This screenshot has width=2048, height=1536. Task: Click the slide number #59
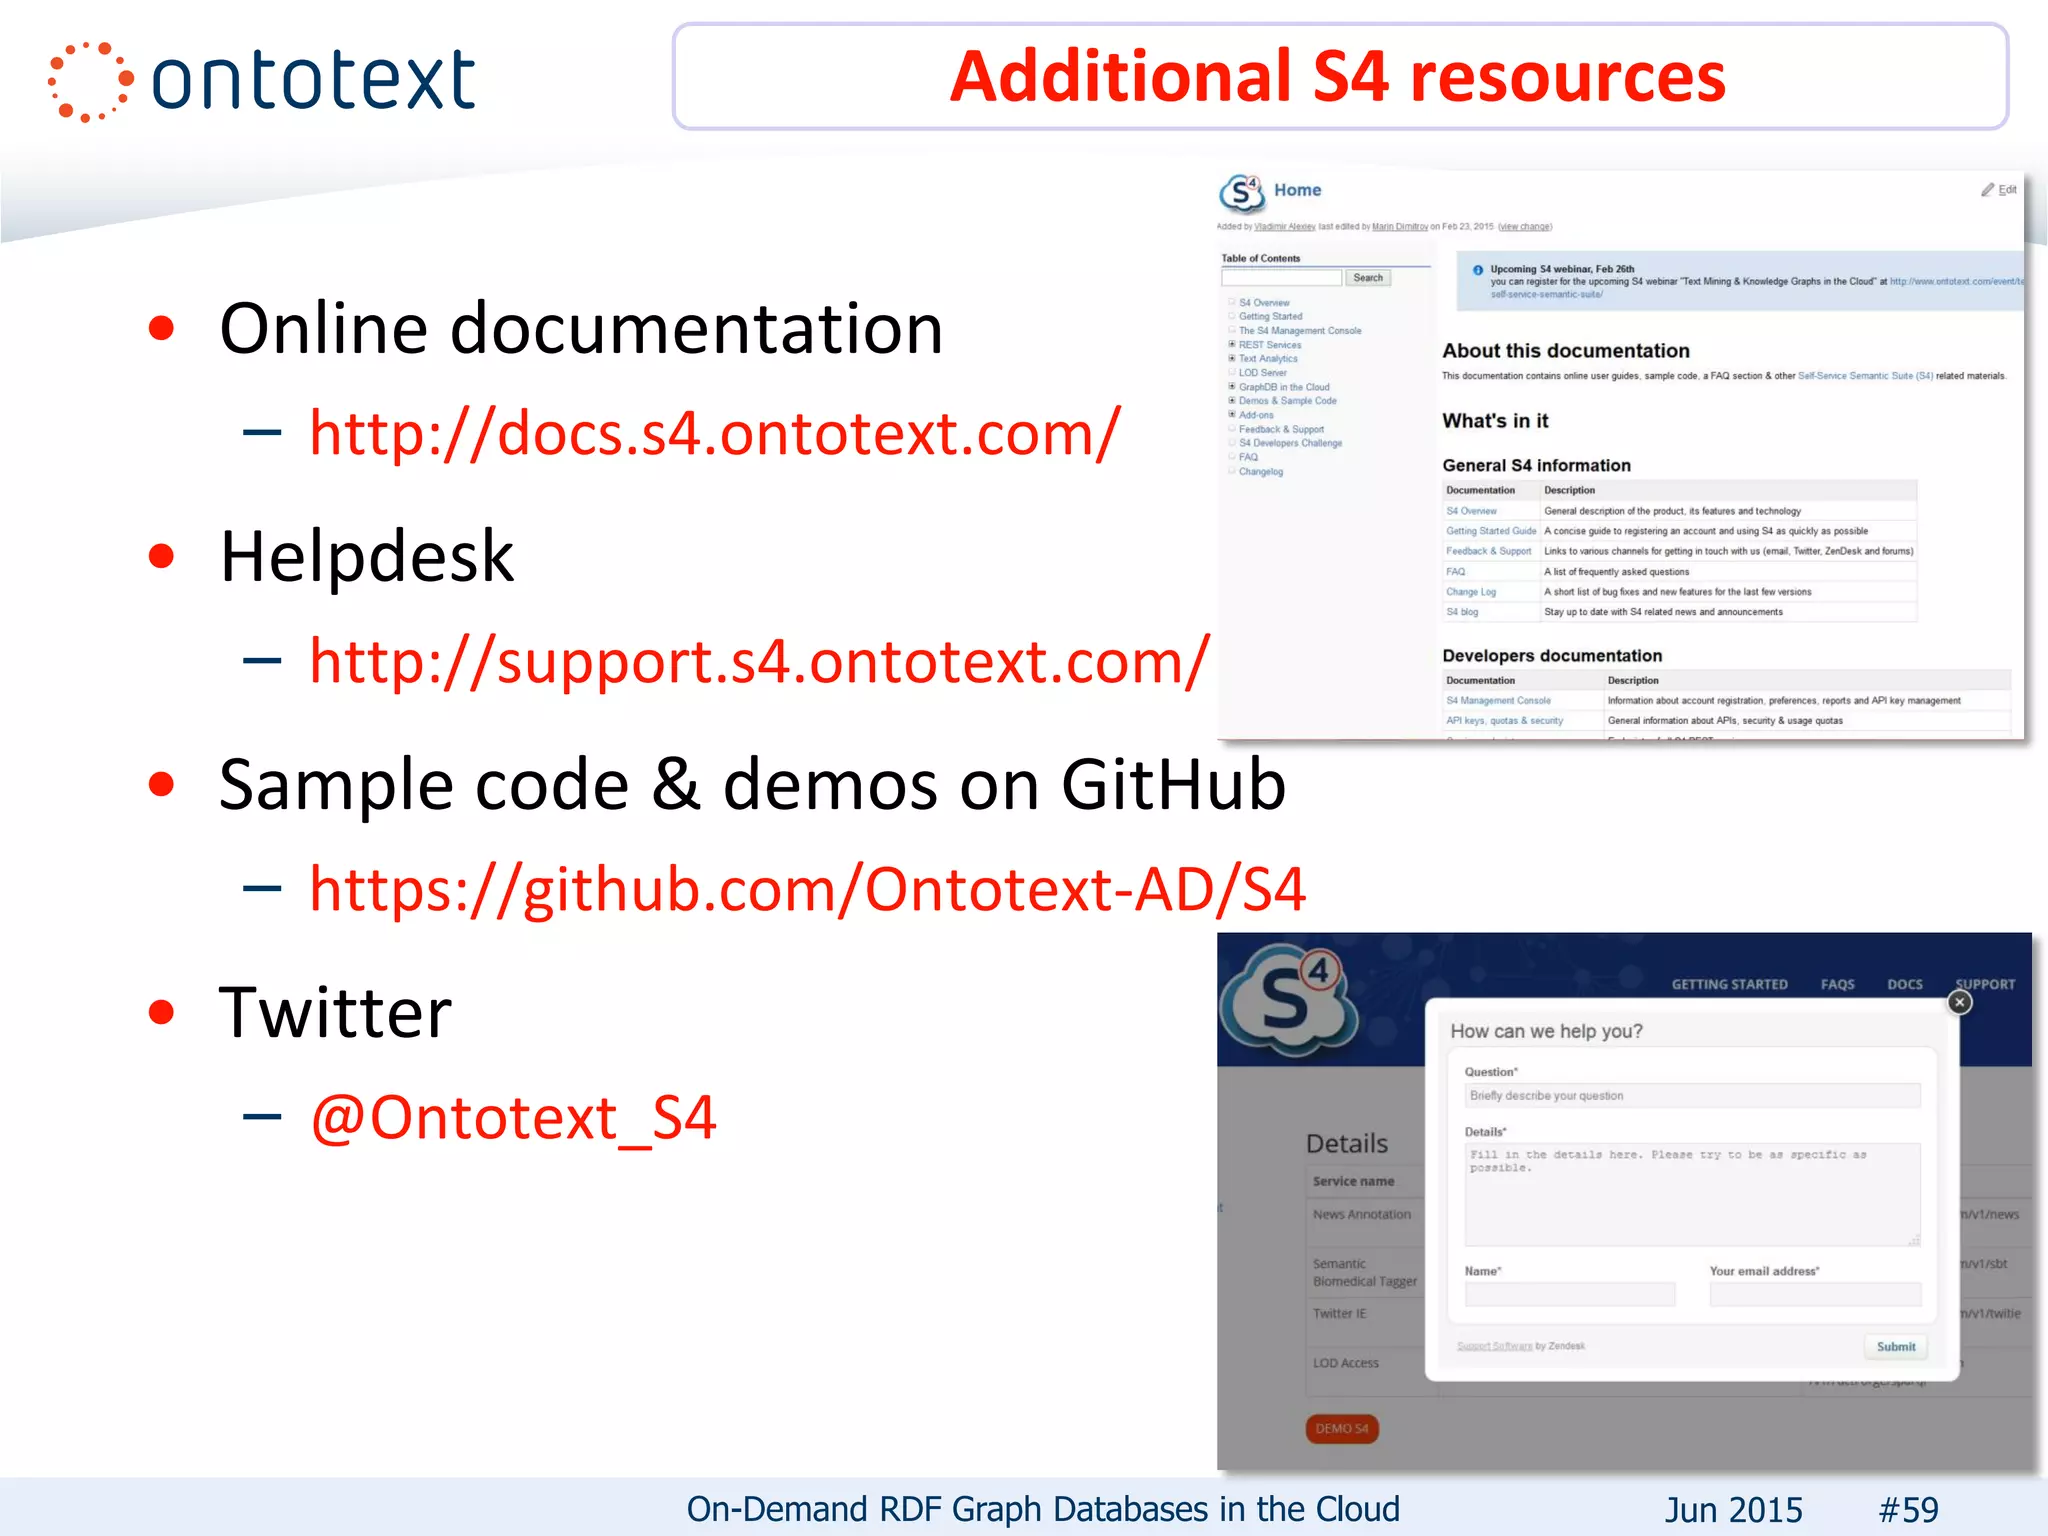1908,1510
